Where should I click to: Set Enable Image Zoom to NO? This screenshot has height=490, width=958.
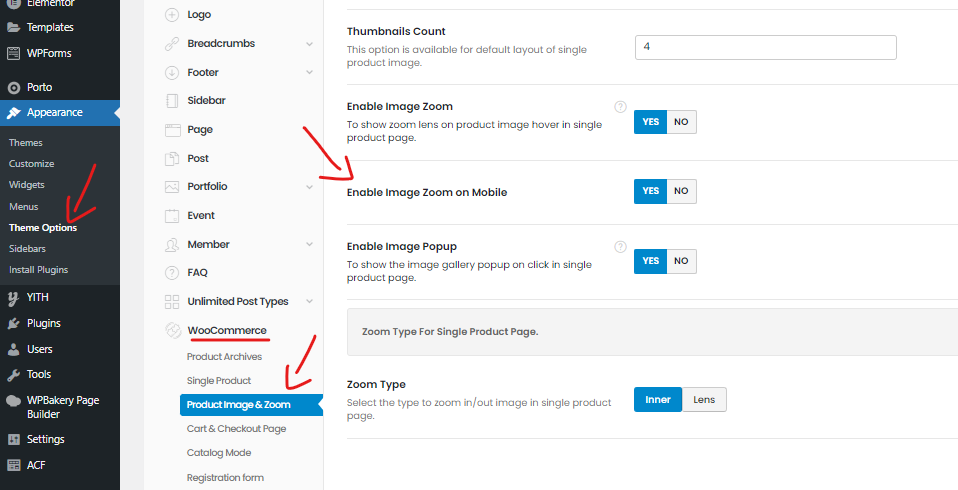[681, 122]
